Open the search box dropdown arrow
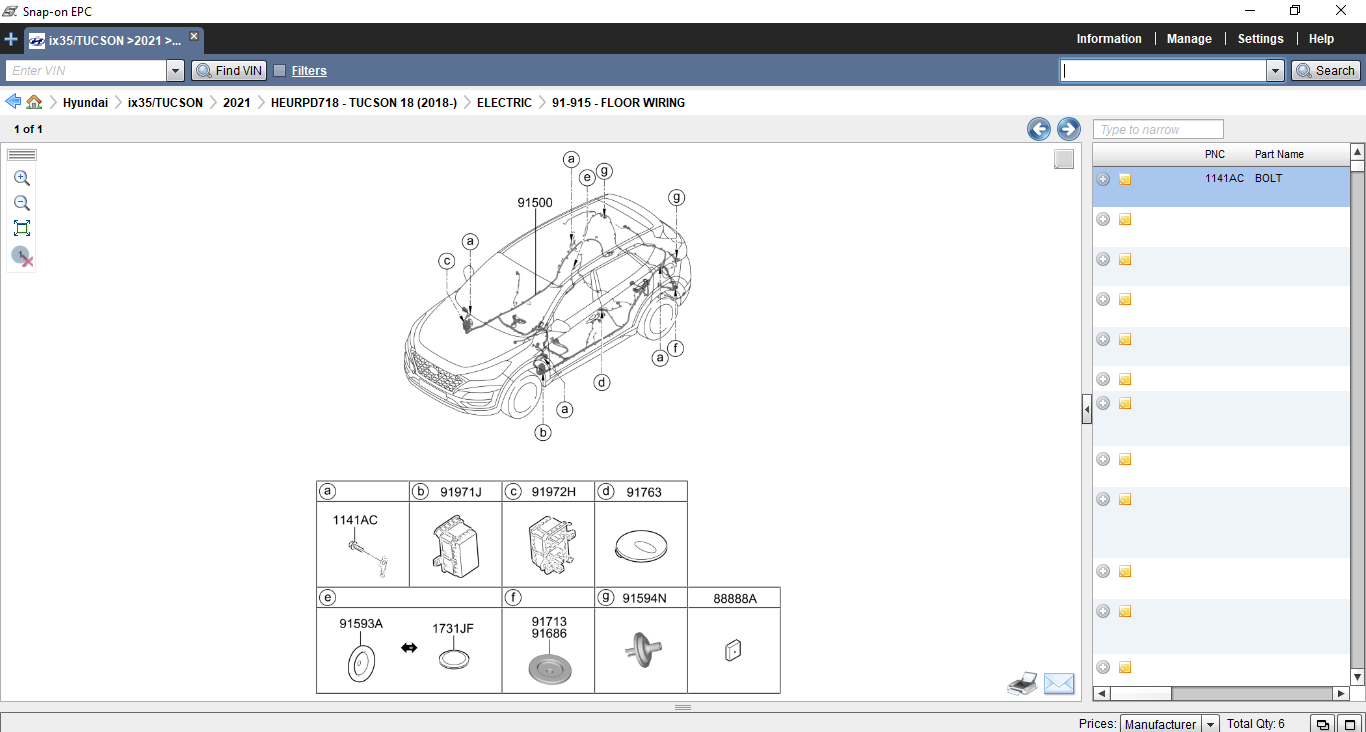Screen dimensions: 1366x732 point(1275,70)
